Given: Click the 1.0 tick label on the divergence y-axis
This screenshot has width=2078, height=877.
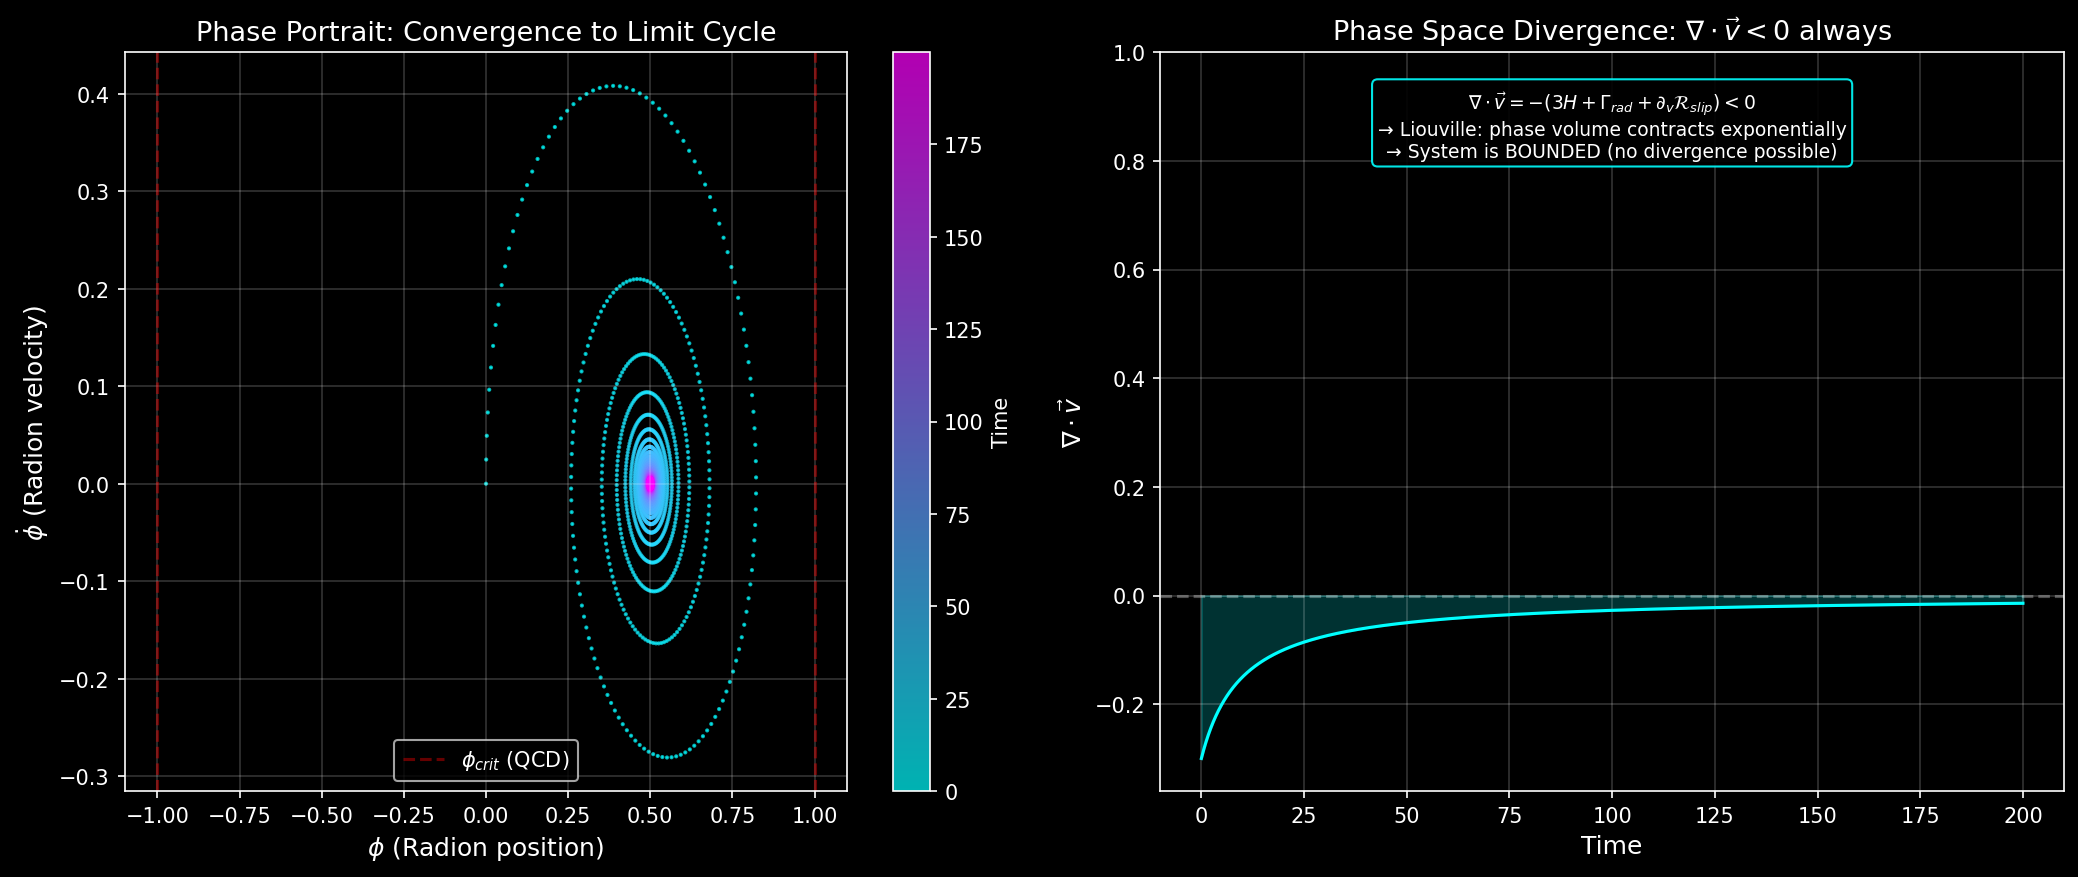Looking at the screenshot, I should point(1130,53).
